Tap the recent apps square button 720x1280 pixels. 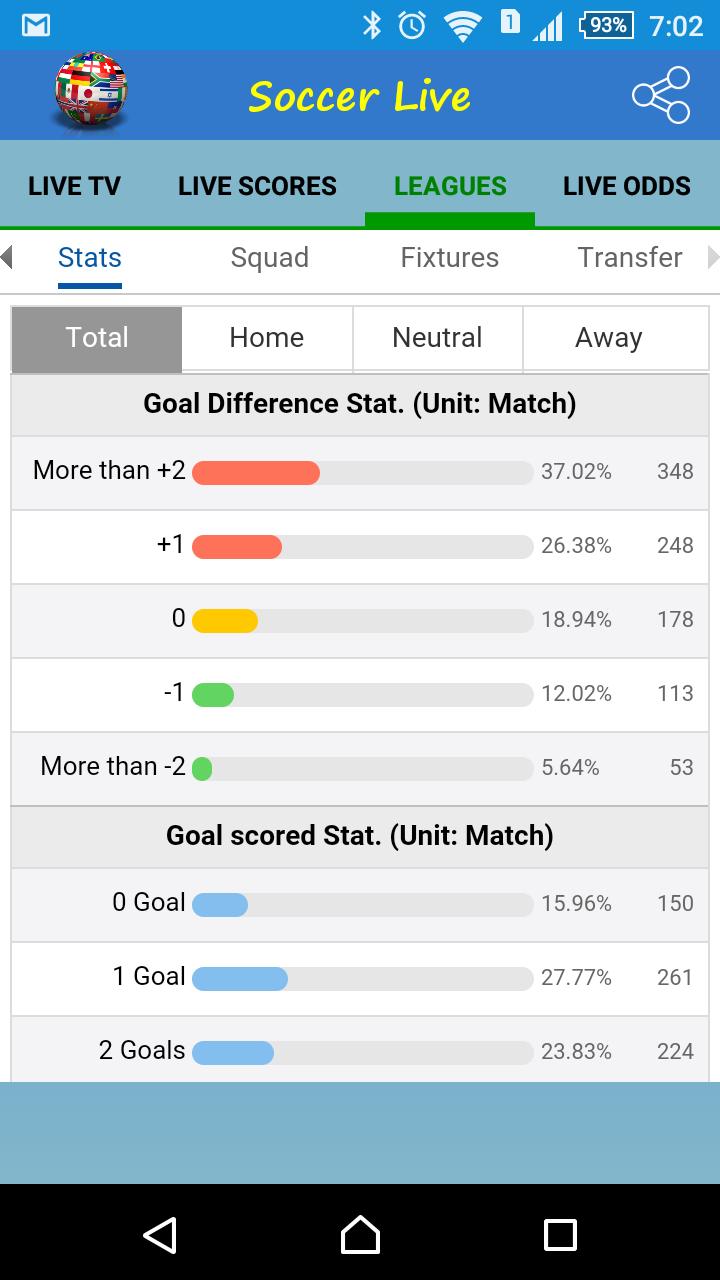(x=560, y=1235)
